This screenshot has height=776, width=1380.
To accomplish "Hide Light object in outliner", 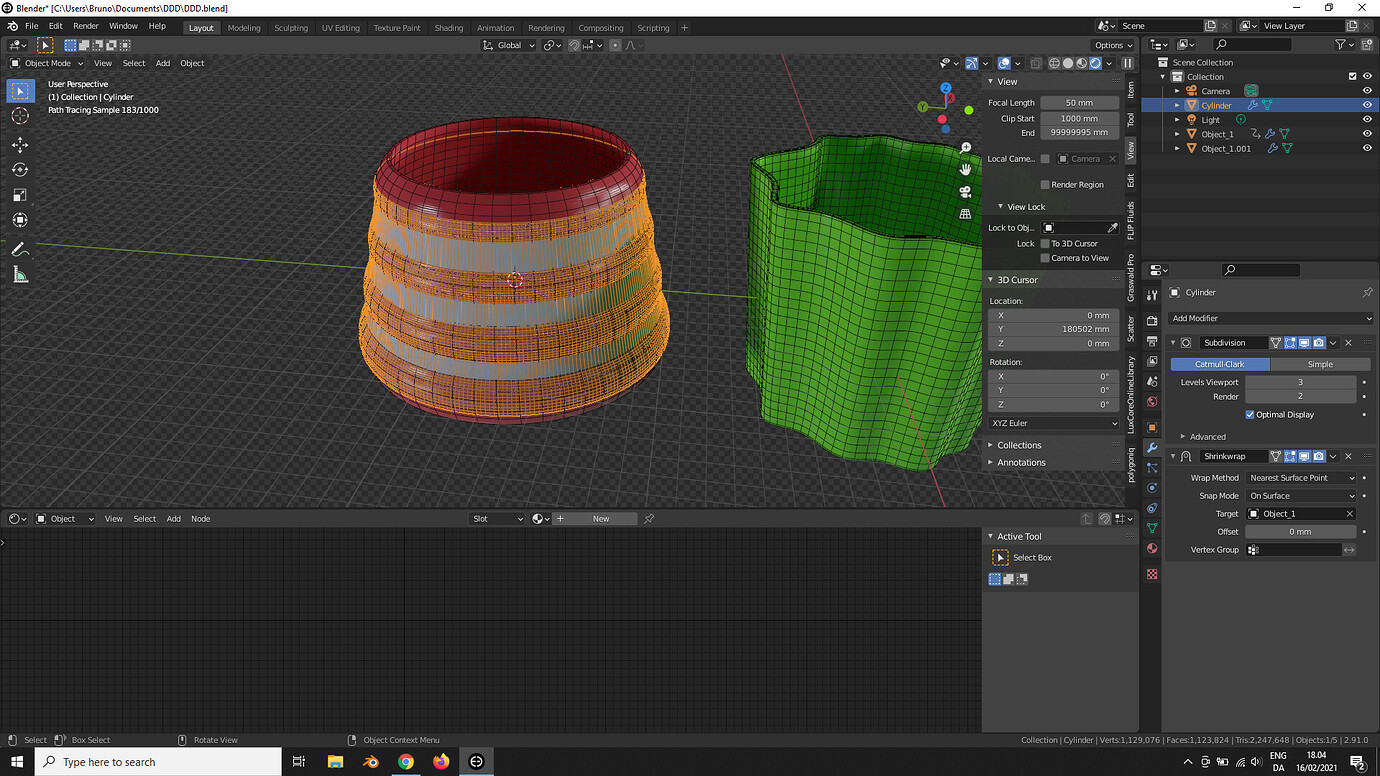I will click(1367, 119).
